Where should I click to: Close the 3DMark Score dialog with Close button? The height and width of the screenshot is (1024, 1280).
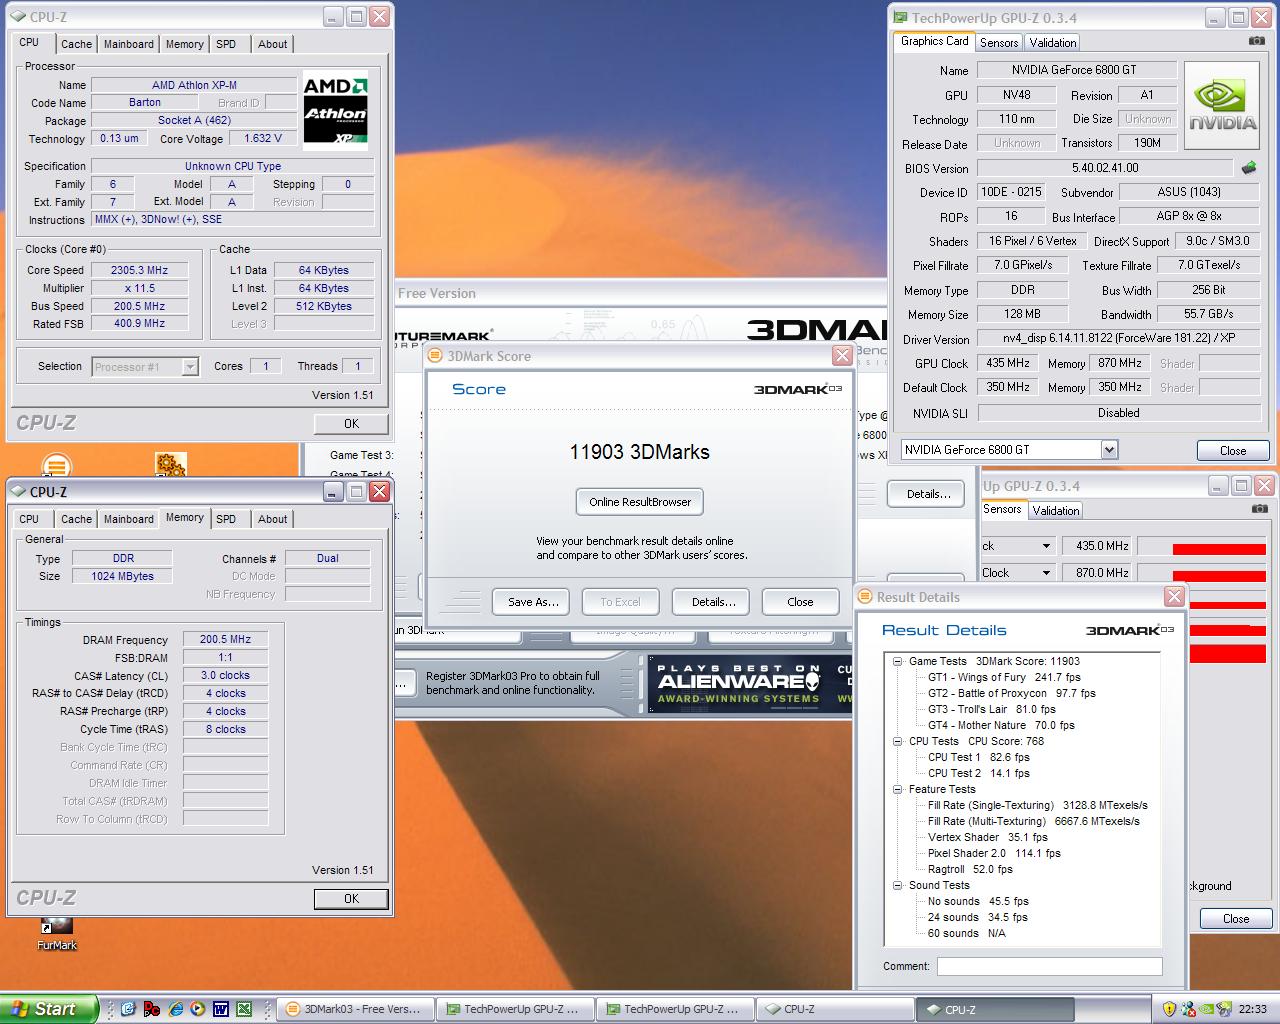(x=800, y=602)
